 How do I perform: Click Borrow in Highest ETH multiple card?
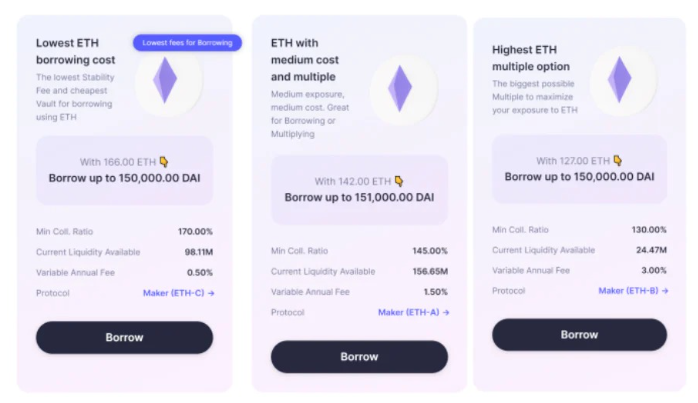click(579, 334)
